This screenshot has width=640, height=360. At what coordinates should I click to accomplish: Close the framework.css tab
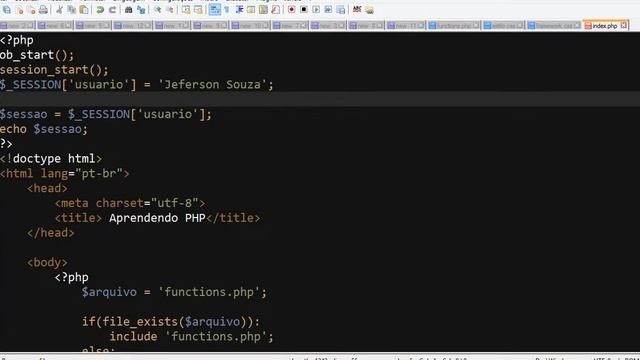point(577,25)
